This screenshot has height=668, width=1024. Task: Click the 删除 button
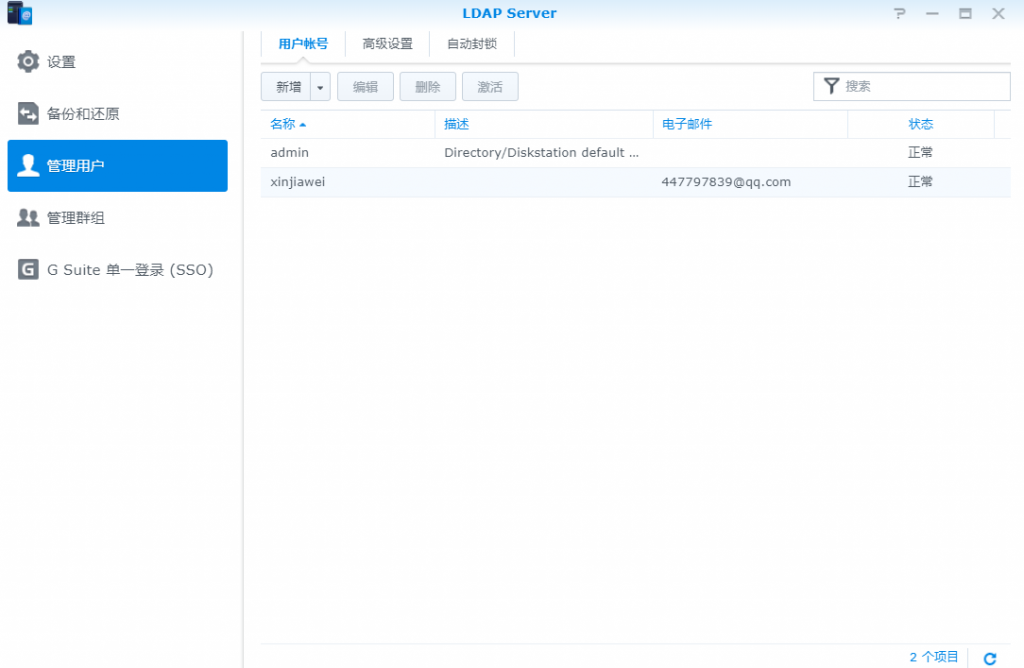pos(427,87)
